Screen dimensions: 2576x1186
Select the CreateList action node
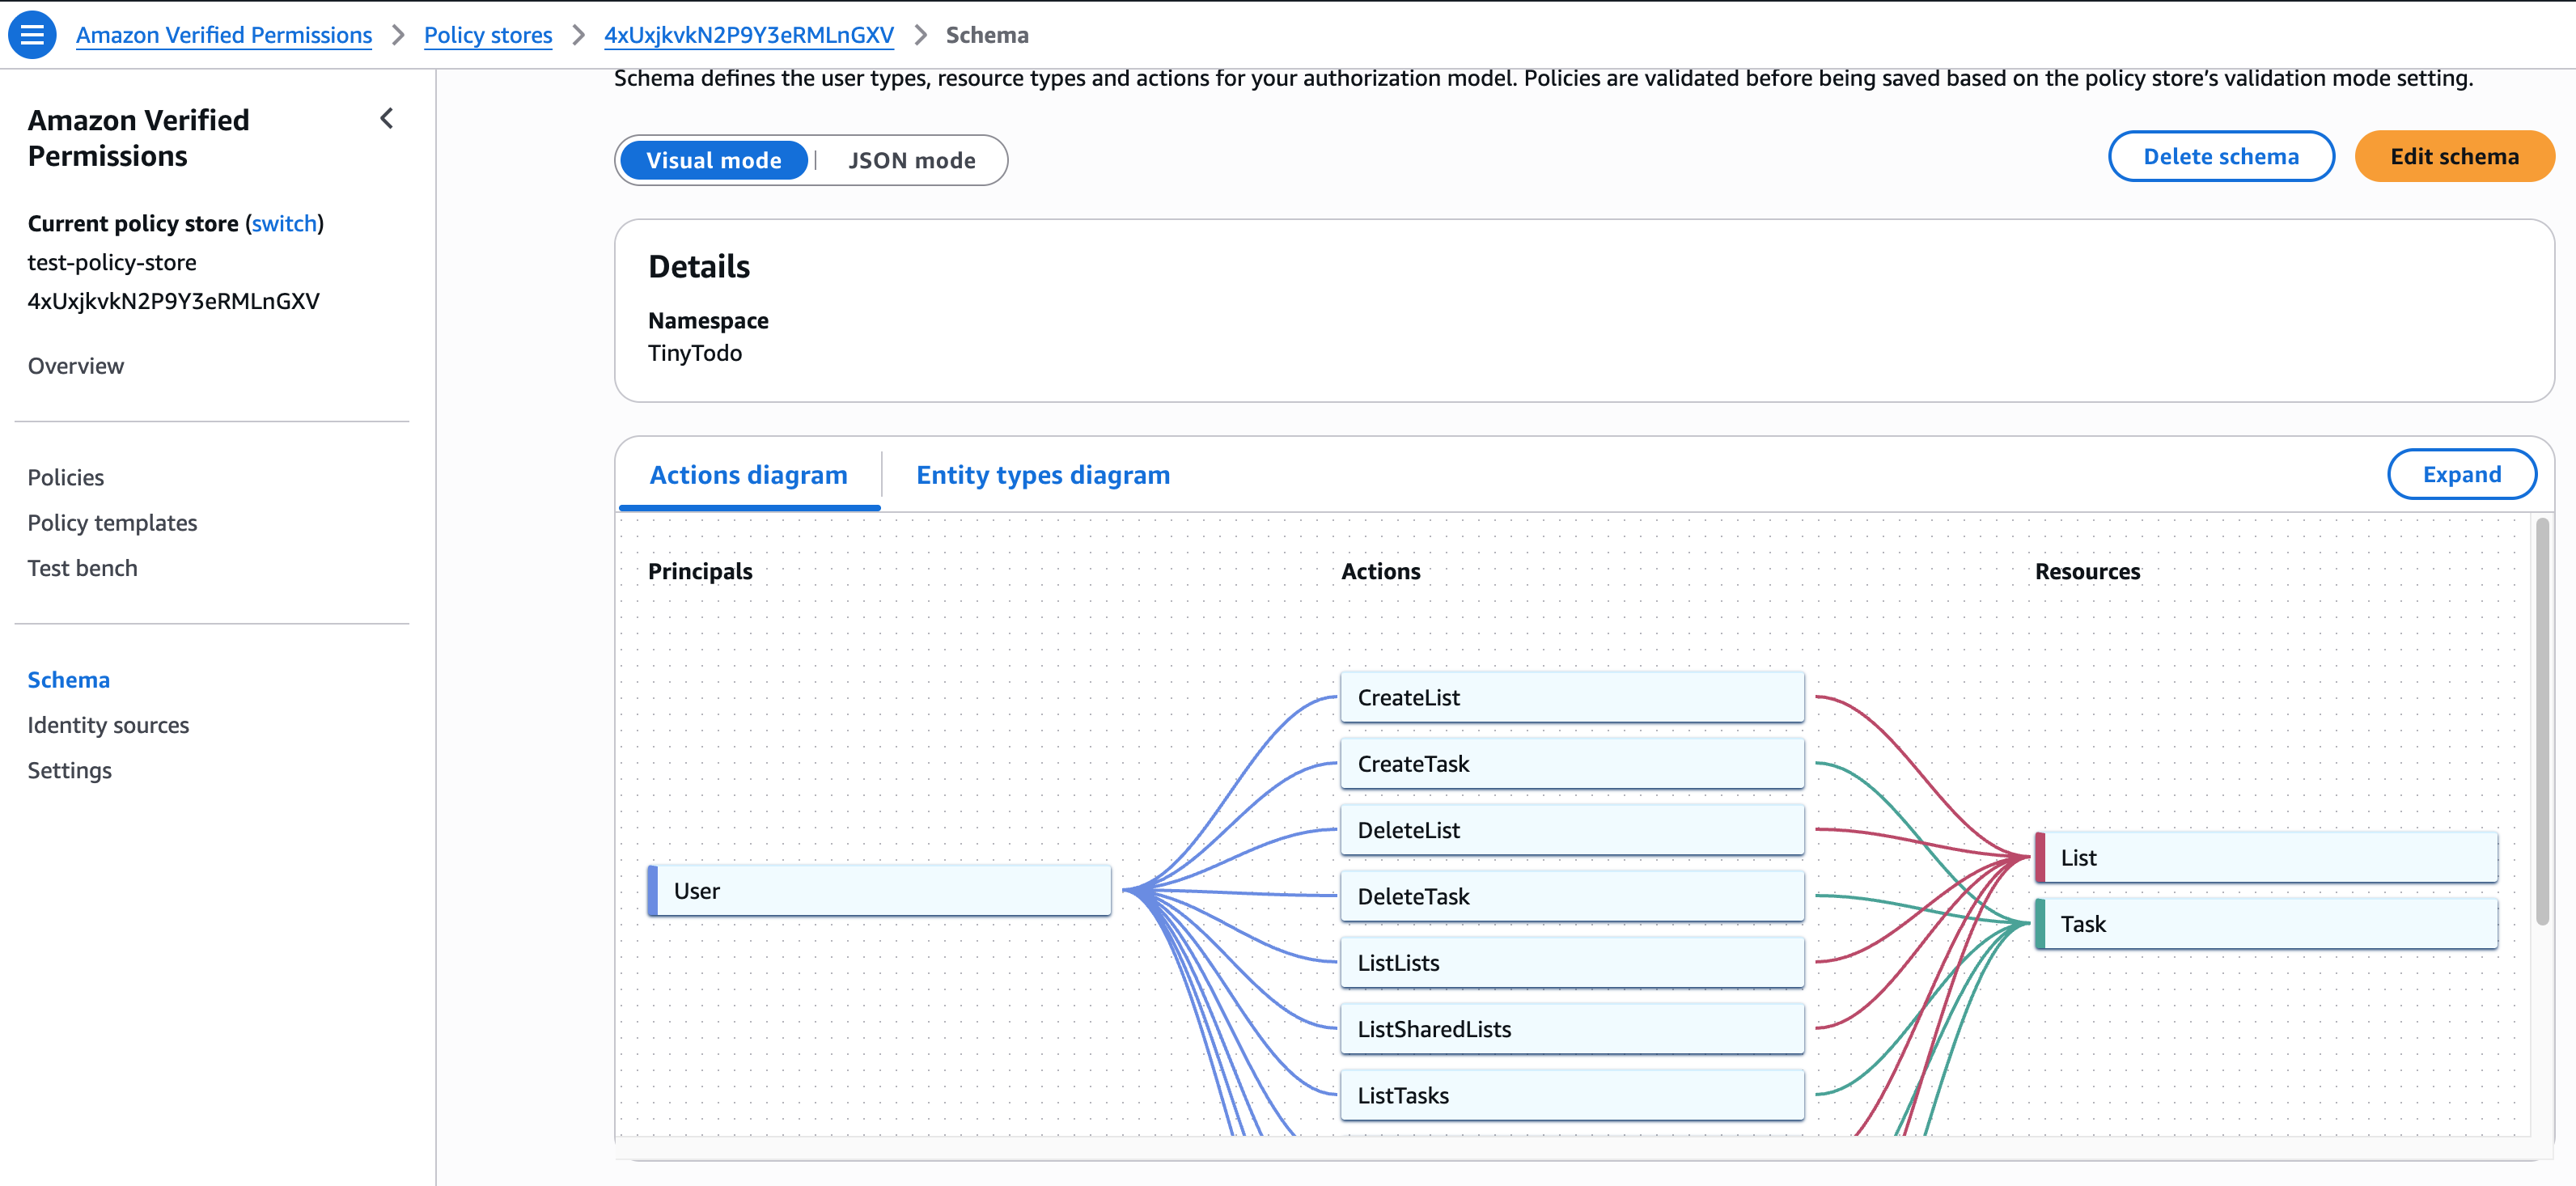1571,697
